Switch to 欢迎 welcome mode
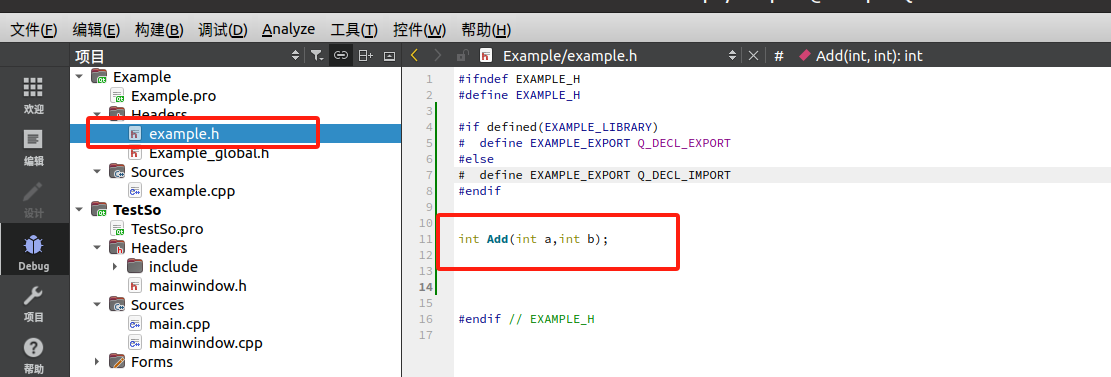This screenshot has height=377, width=1111. click(x=34, y=95)
